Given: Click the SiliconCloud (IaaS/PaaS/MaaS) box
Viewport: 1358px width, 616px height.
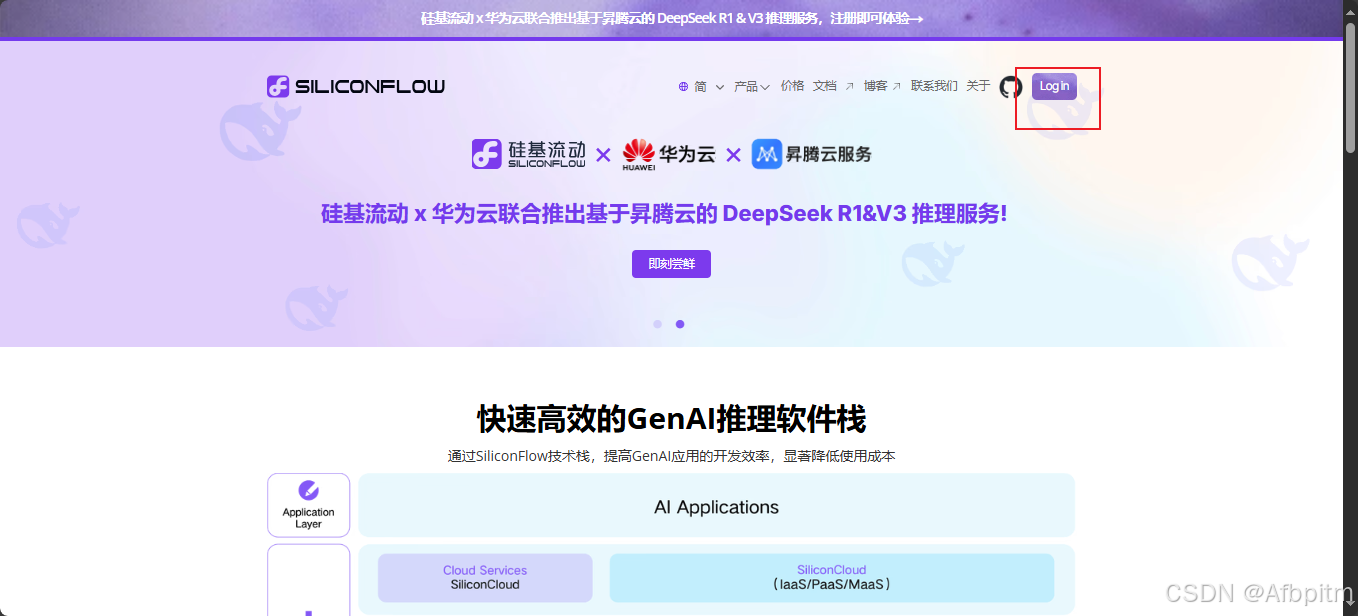Looking at the screenshot, I should tap(832, 578).
